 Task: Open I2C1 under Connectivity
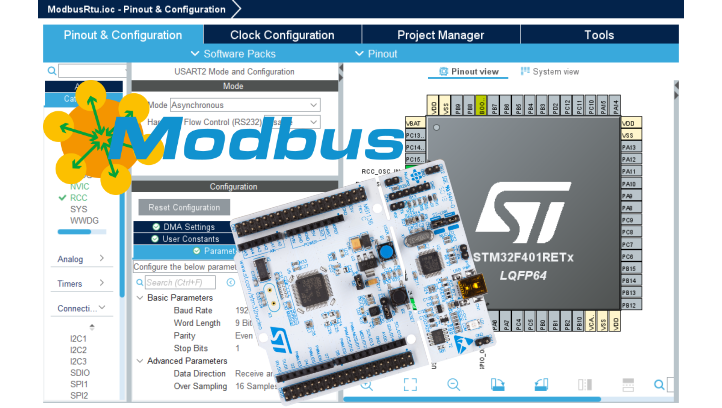pos(78,338)
